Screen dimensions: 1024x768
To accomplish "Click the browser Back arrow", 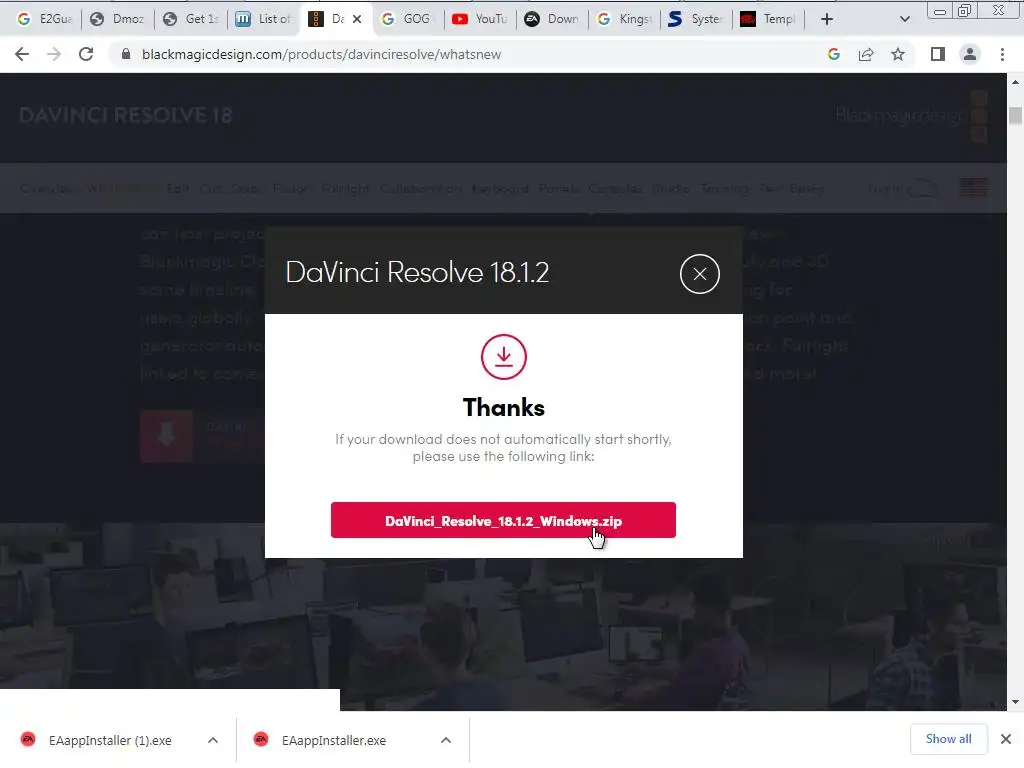I will coord(22,54).
